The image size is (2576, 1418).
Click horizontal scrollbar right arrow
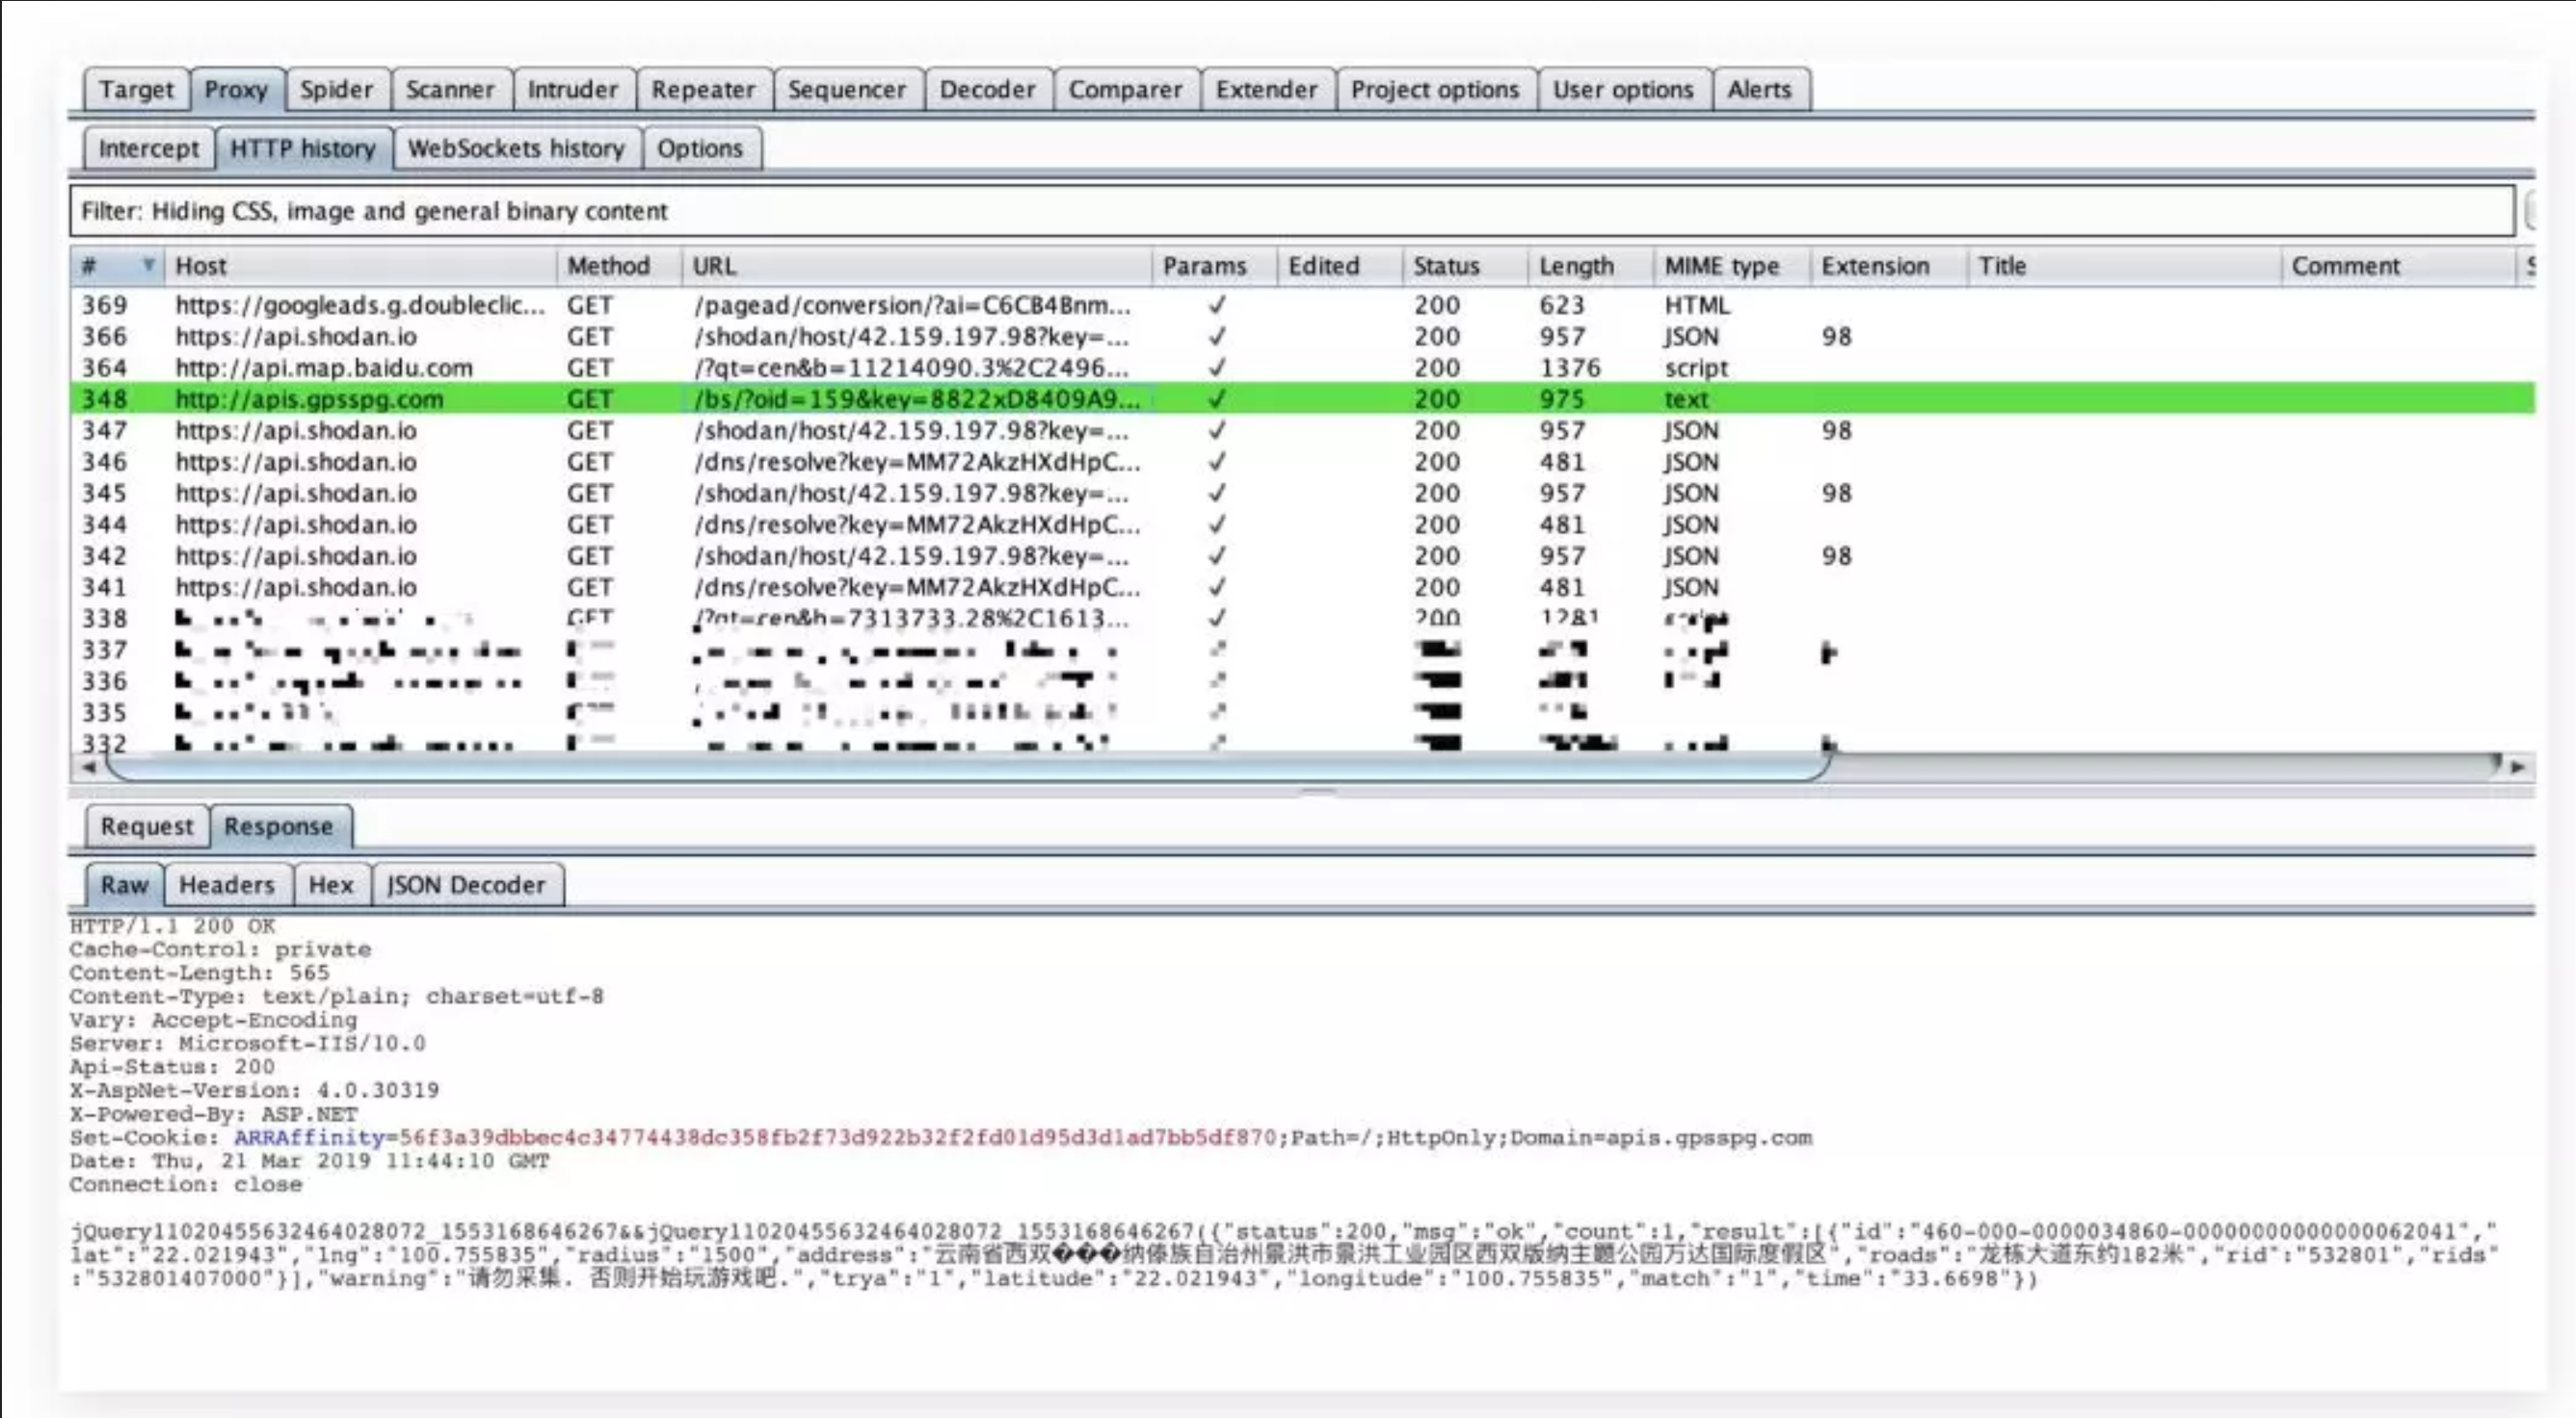click(x=2518, y=768)
